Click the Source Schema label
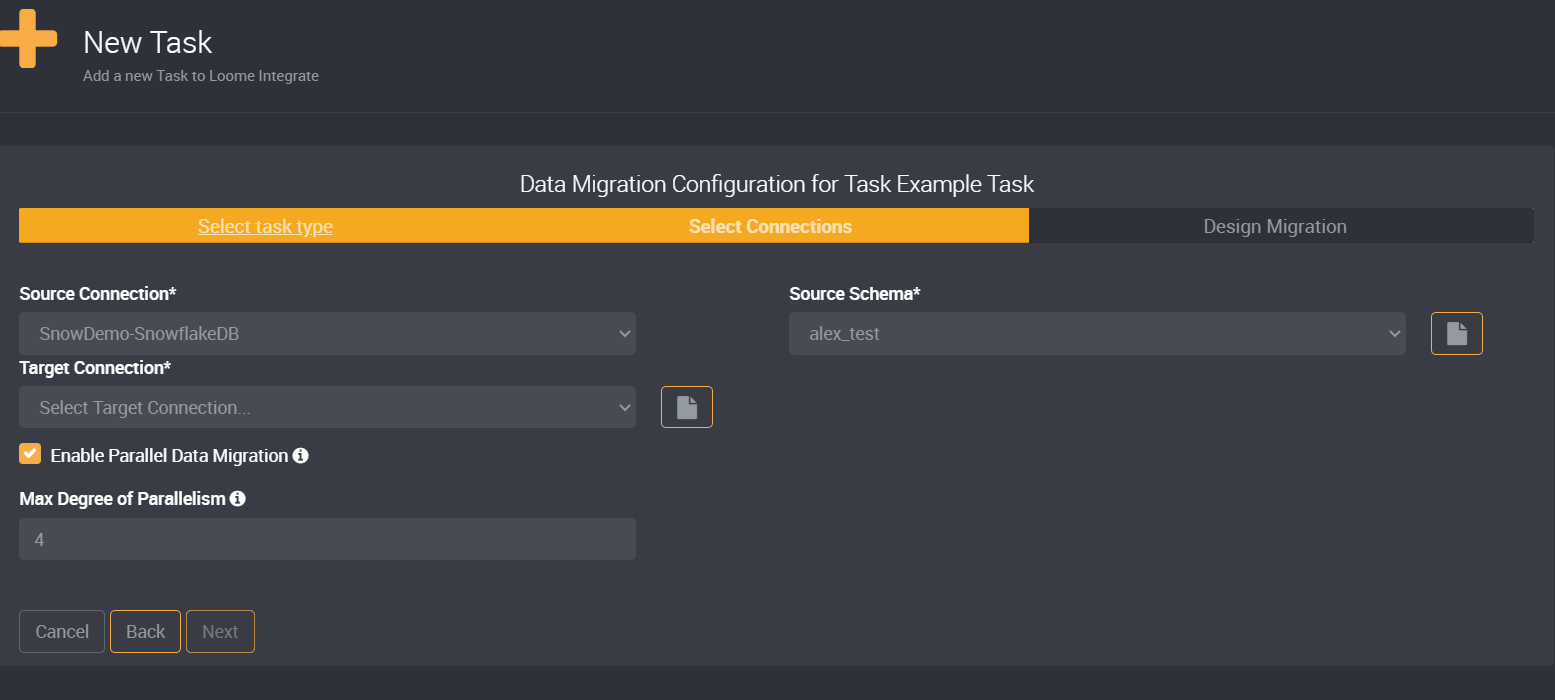Screen dimensions: 1555x700 click(855, 294)
